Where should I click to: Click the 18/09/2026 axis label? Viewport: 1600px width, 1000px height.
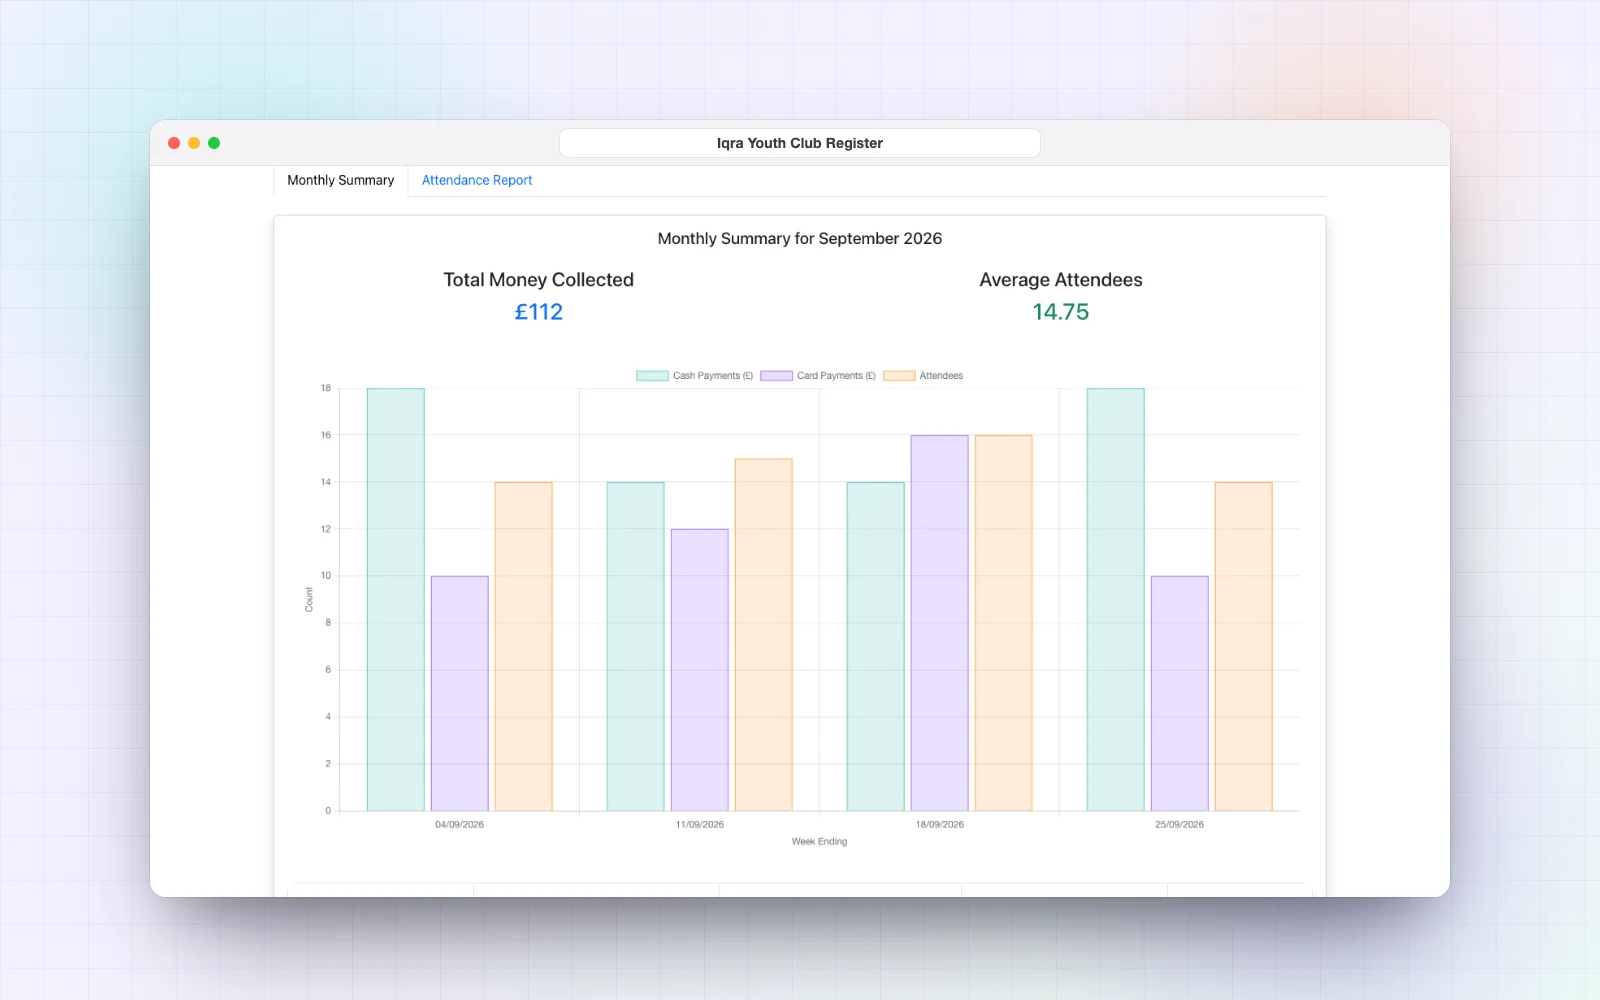(940, 825)
